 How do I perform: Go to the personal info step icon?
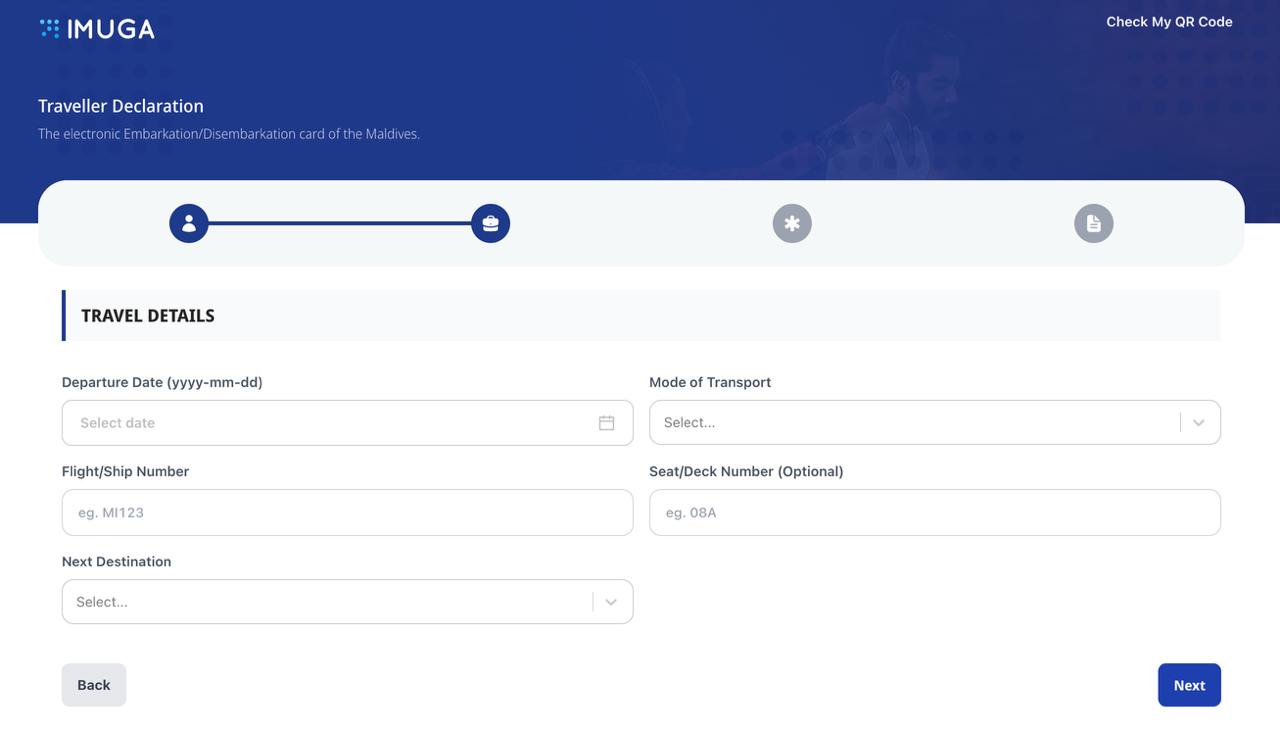pyautogui.click(x=189, y=223)
